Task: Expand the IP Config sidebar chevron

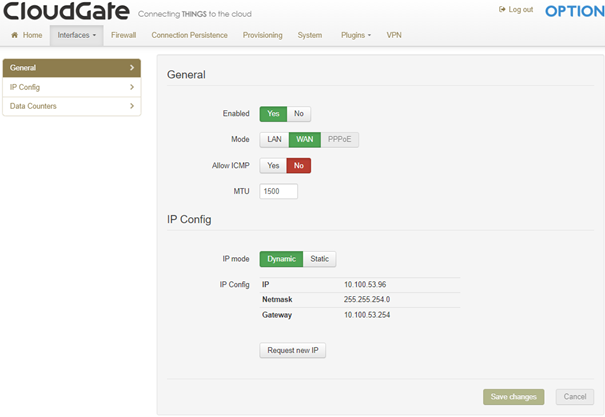Action: (x=132, y=87)
